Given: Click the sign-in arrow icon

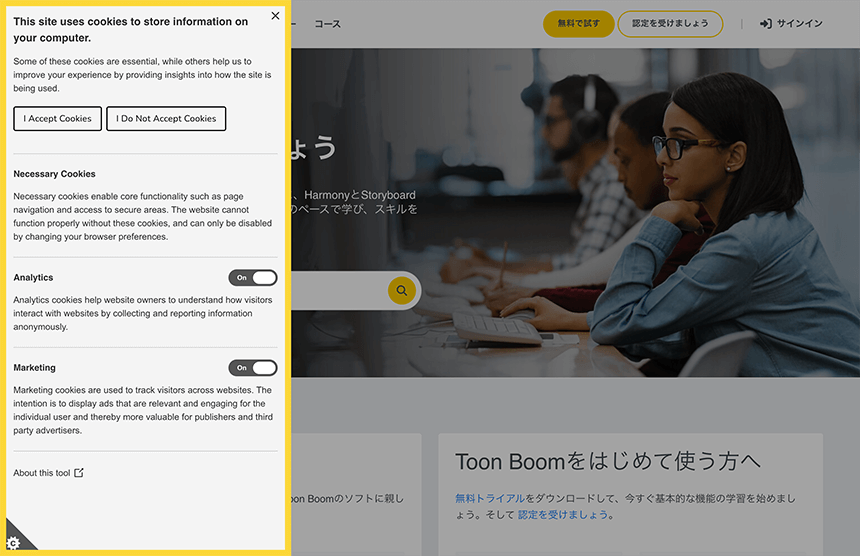Looking at the screenshot, I should click(x=765, y=24).
